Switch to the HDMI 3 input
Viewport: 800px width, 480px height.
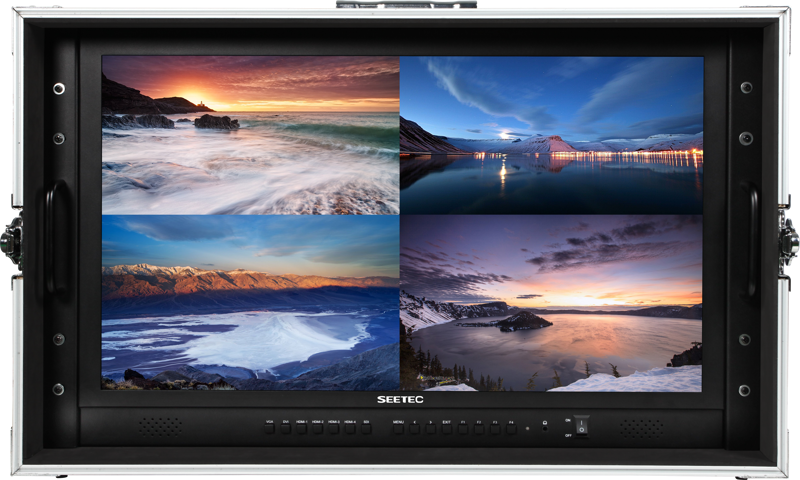pos(334,428)
